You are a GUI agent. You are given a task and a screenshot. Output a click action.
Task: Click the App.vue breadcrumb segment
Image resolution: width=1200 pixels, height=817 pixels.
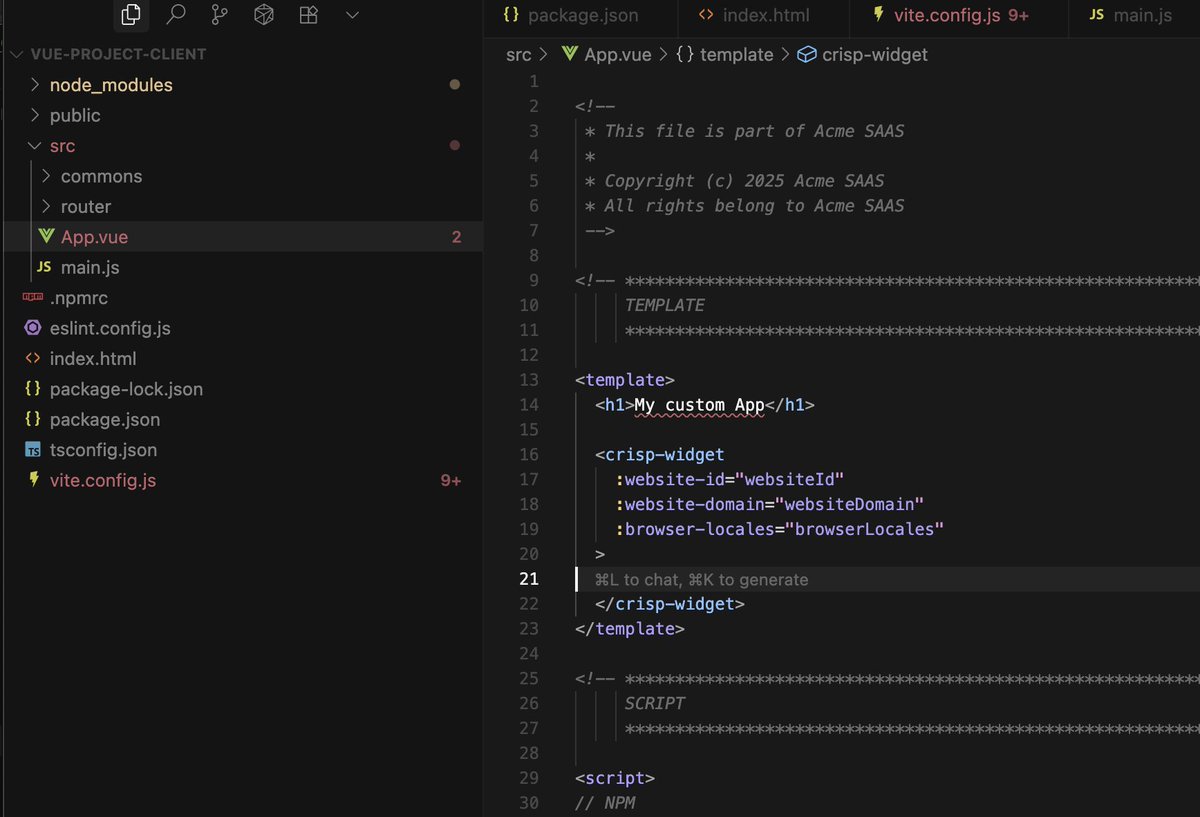618,55
